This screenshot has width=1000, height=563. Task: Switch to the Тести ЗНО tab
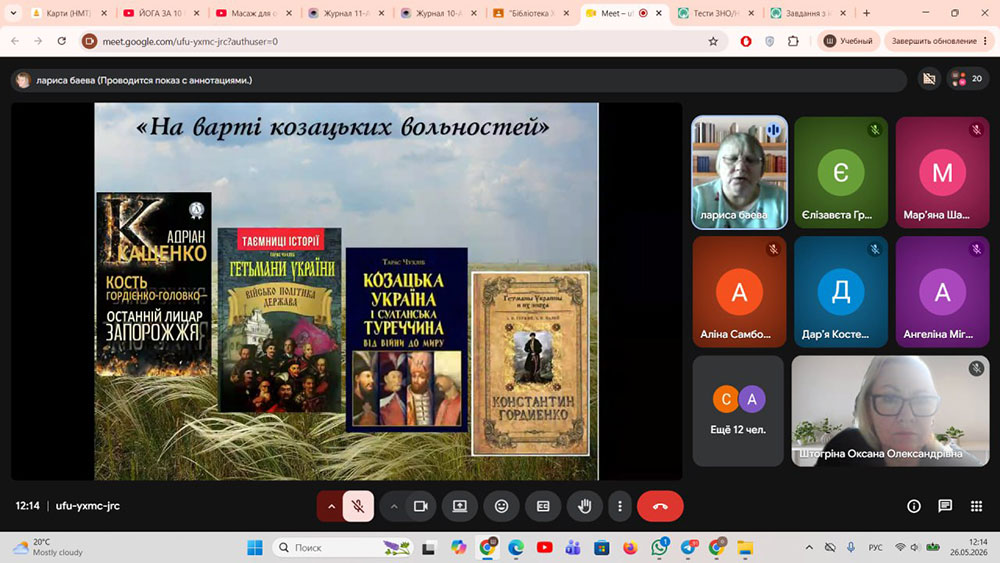pyautogui.click(x=716, y=13)
